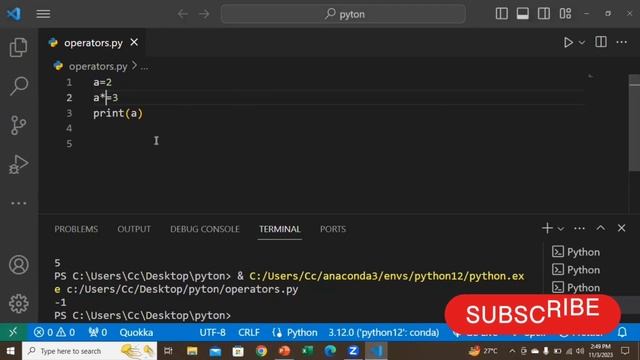The width and height of the screenshot is (640, 360).
Task: Open errors and warnings status item
Action: (54, 332)
